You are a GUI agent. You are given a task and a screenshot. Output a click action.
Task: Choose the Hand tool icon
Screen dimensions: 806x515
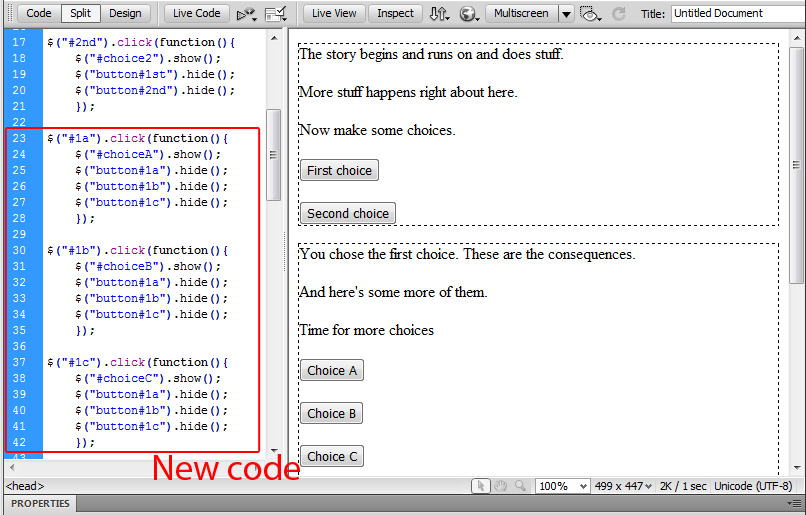[501, 486]
